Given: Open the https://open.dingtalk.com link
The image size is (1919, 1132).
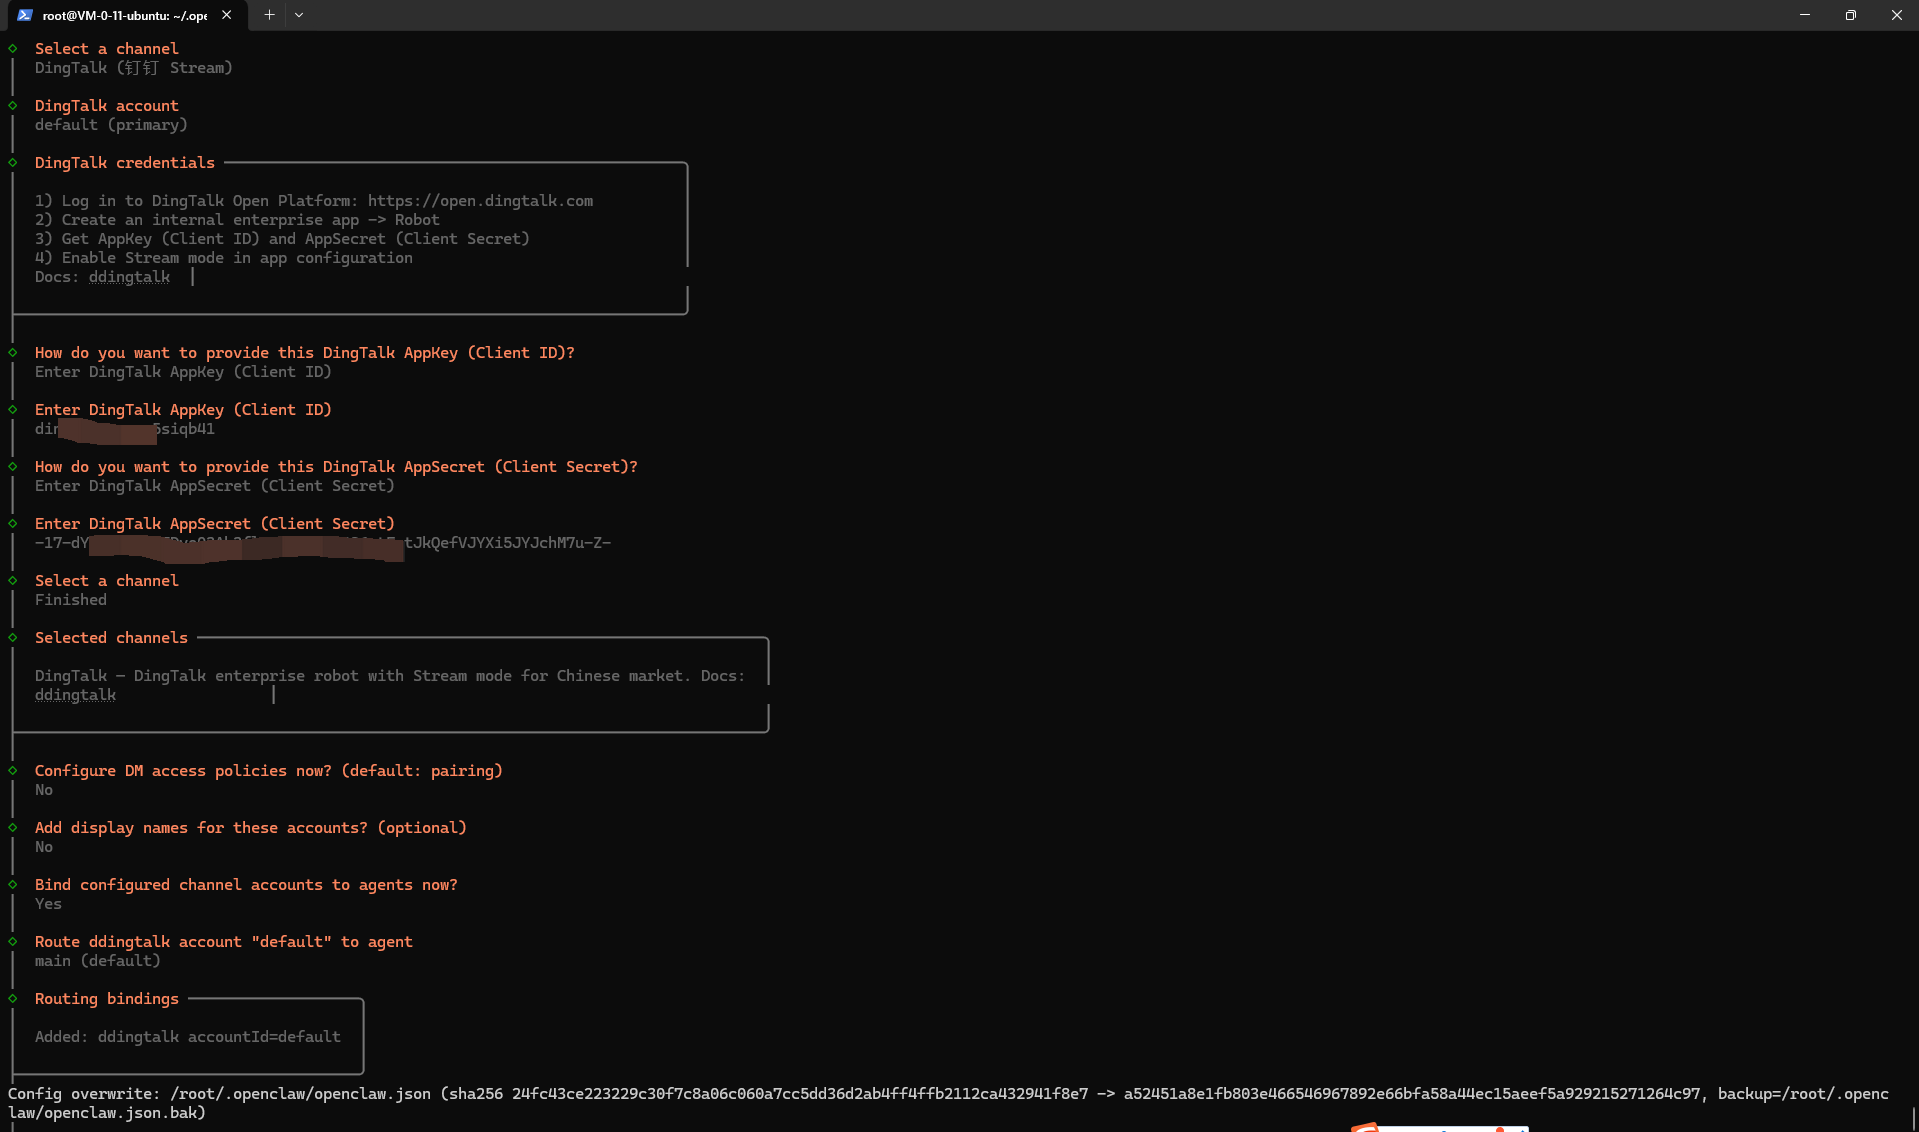Looking at the screenshot, I should [x=480, y=201].
